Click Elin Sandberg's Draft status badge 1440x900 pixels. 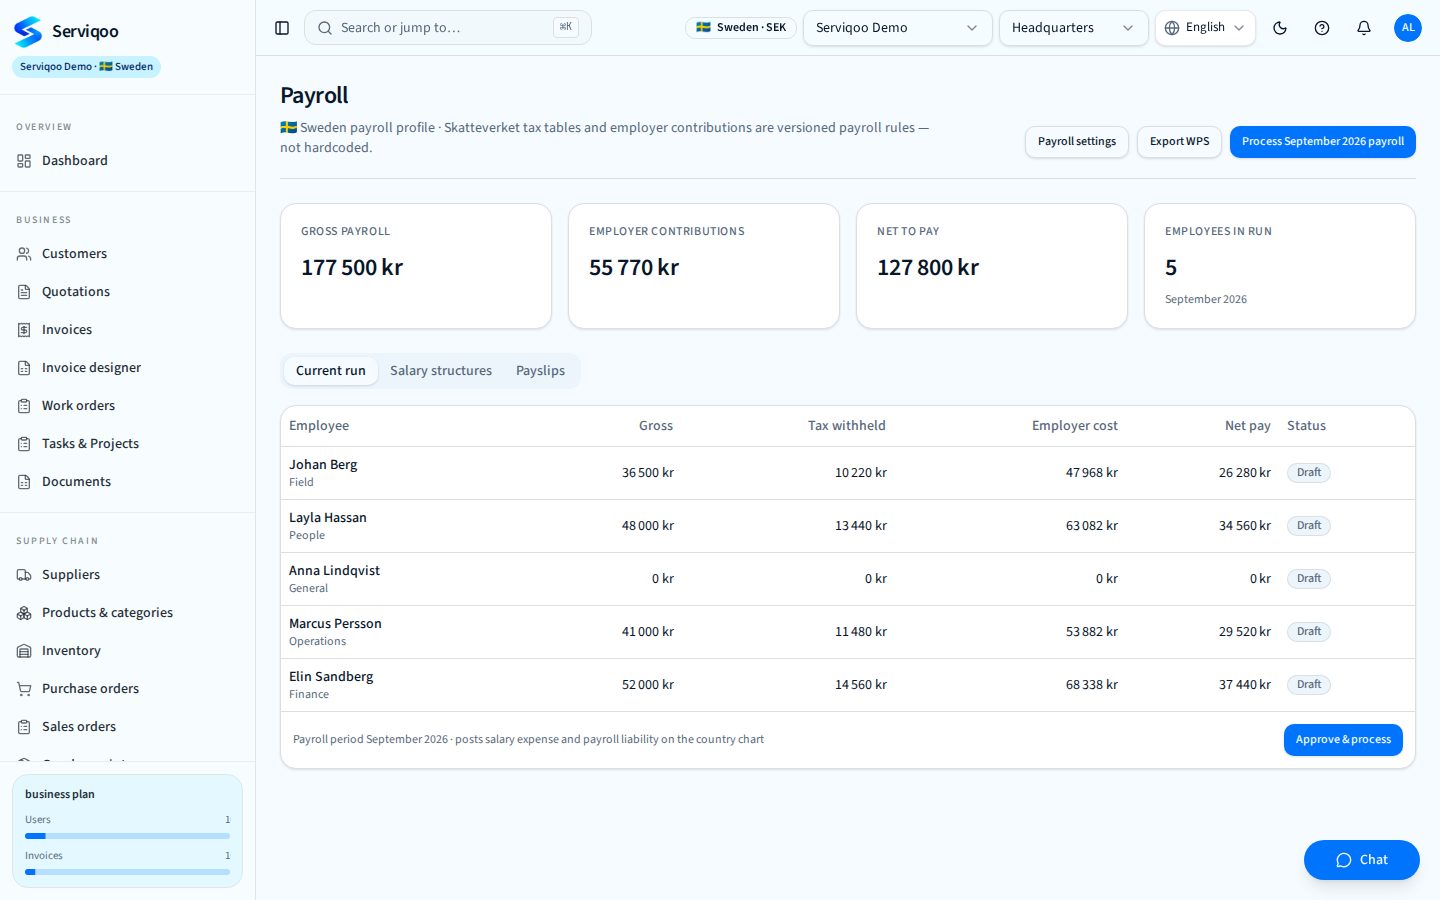point(1309,685)
